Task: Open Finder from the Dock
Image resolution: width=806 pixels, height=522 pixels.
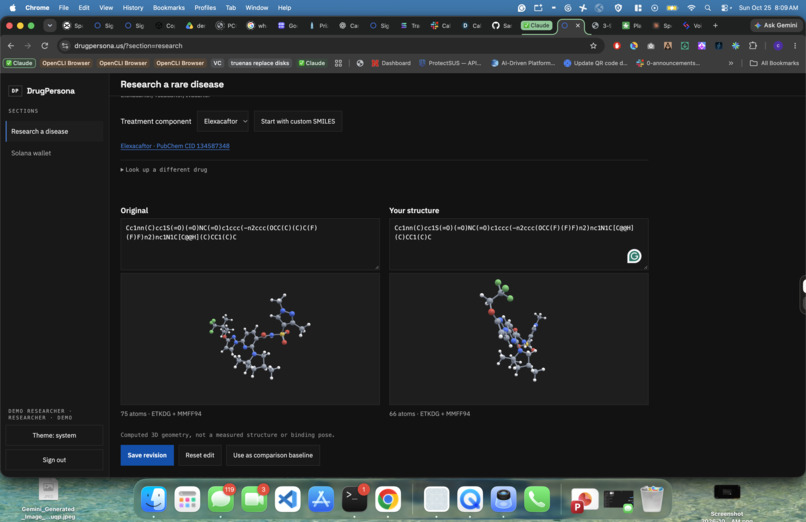Action: 154,499
